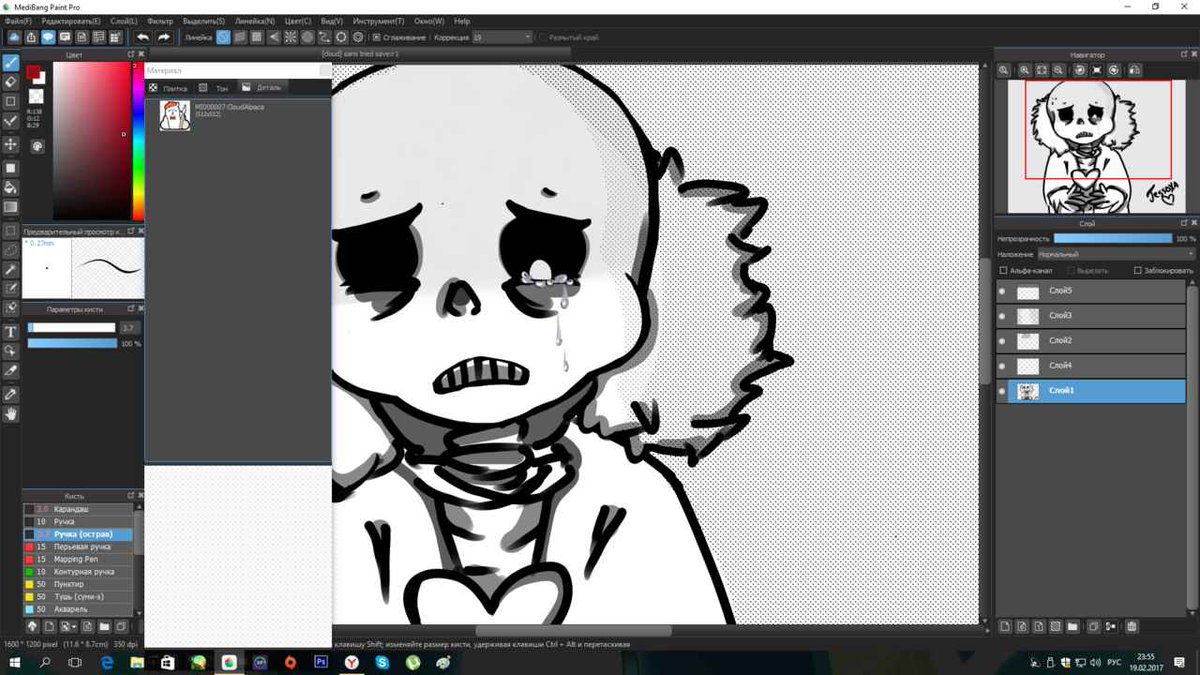Toggle visibility of layer Слой2
Image resolution: width=1200 pixels, height=675 pixels.
tap(1003, 341)
